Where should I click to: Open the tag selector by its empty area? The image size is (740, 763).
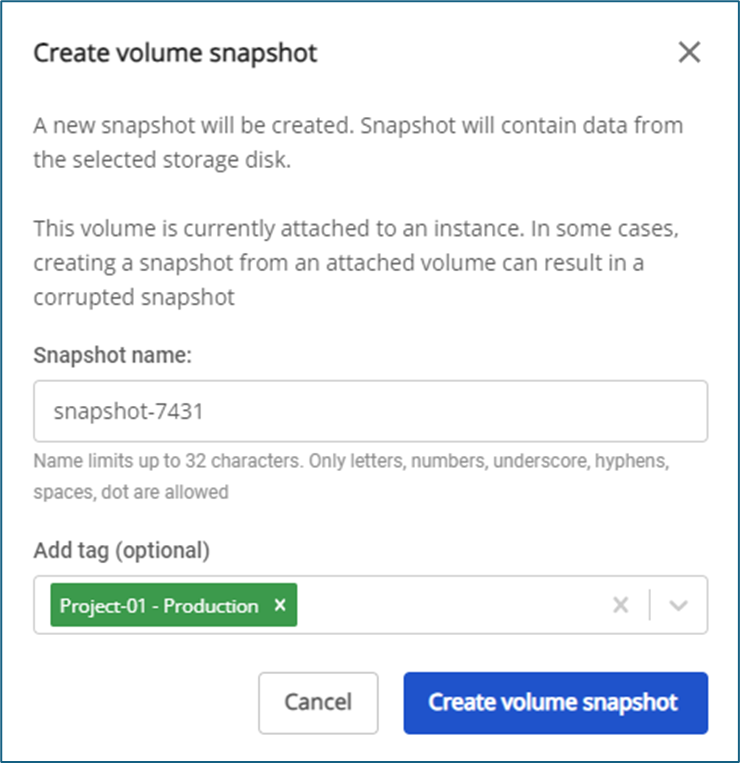pyautogui.click(x=450, y=605)
